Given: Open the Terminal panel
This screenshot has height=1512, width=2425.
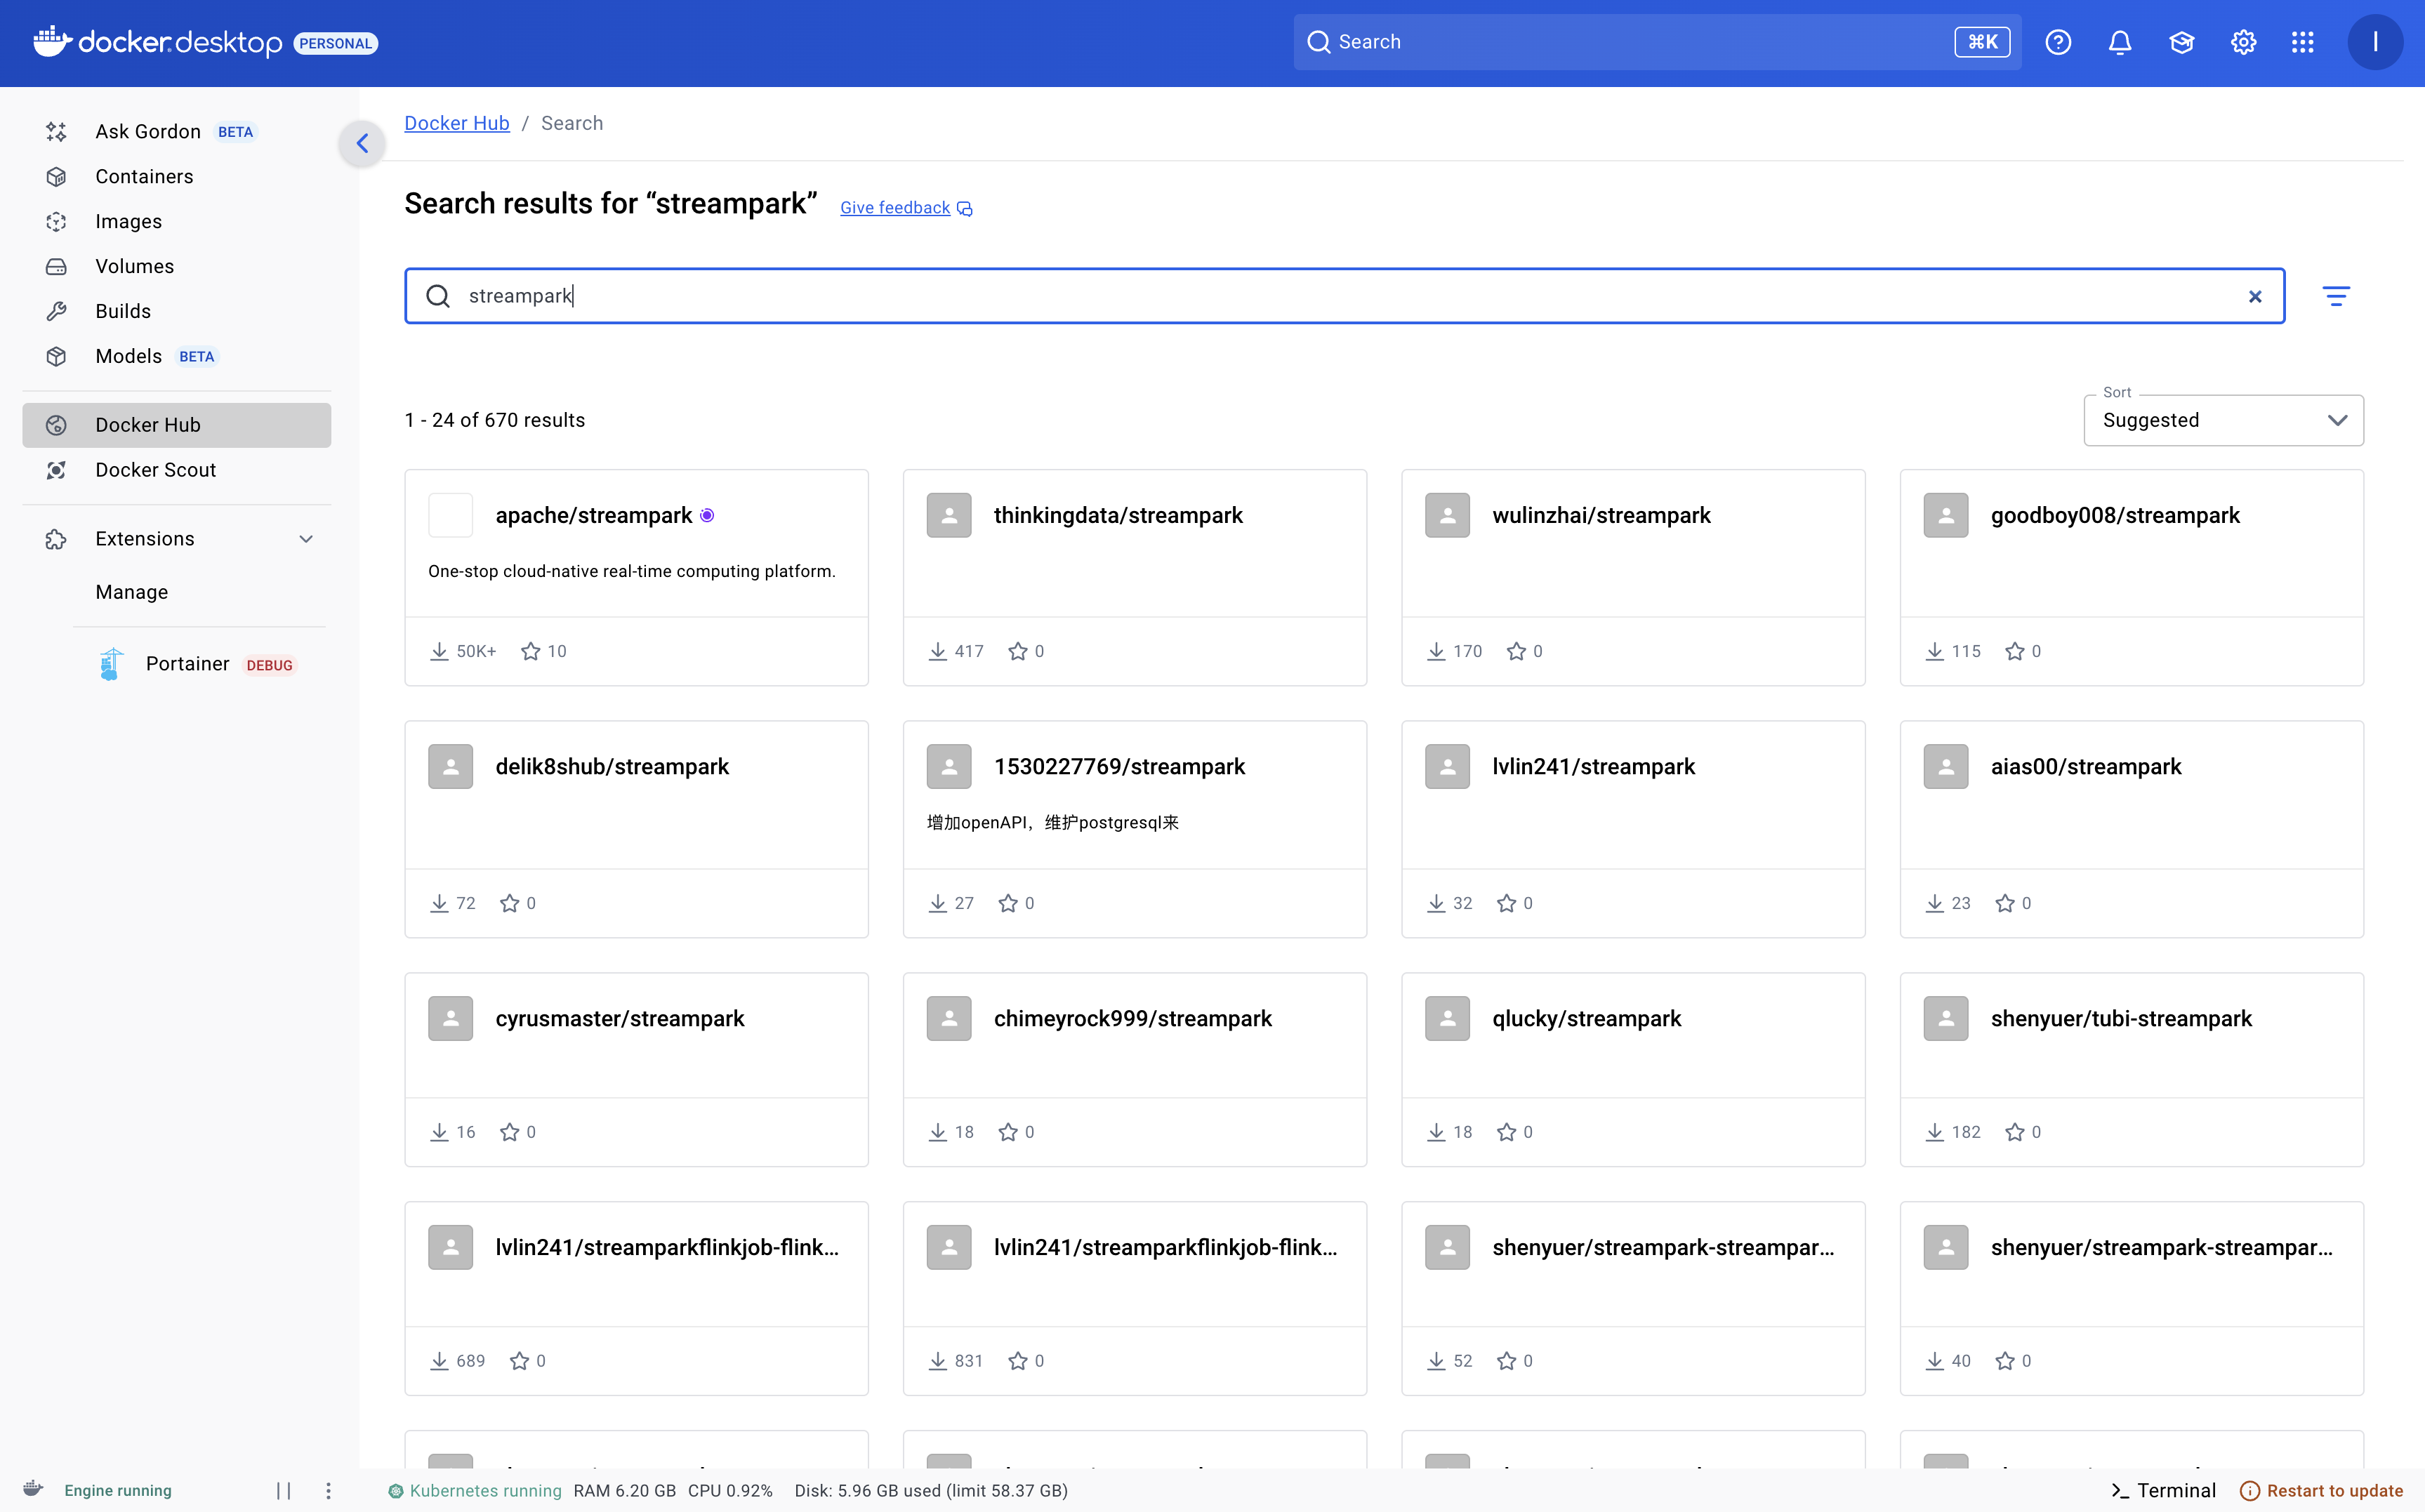Looking at the screenshot, I should tap(2163, 1490).
